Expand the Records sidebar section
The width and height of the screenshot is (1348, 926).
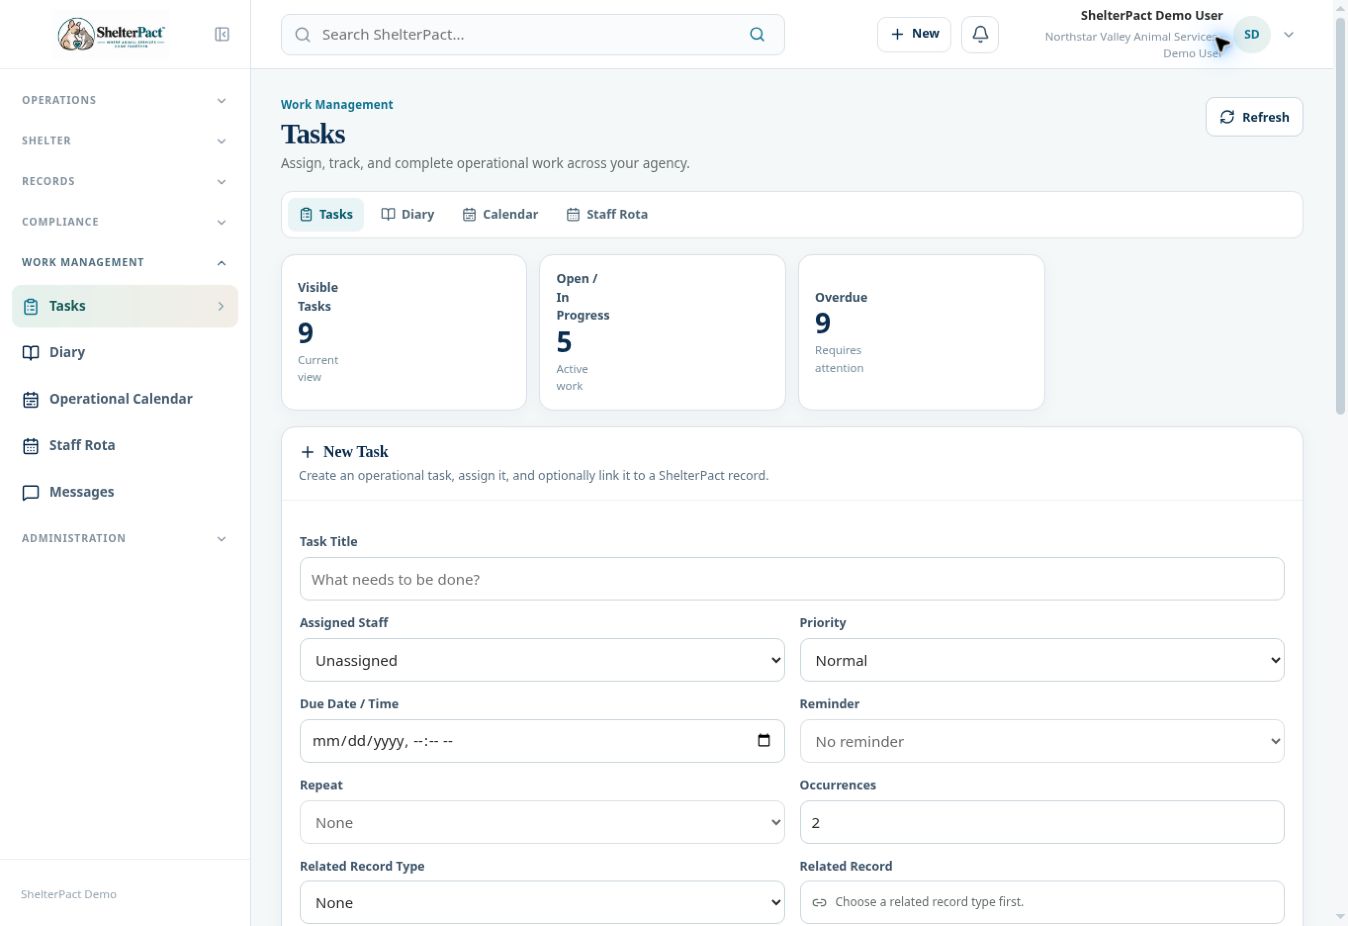125,181
